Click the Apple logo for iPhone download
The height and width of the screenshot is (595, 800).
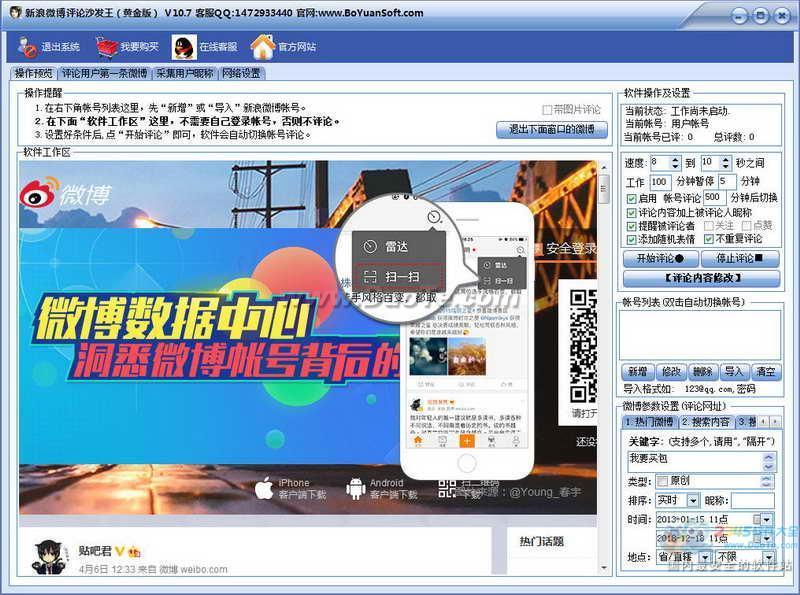264,488
